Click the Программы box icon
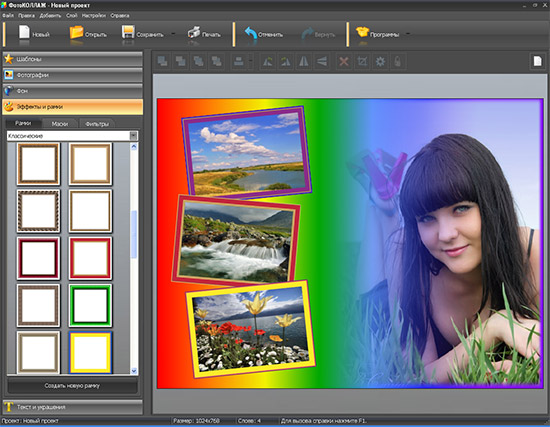This screenshot has height=427, width=550. pyautogui.click(x=362, y=32)
